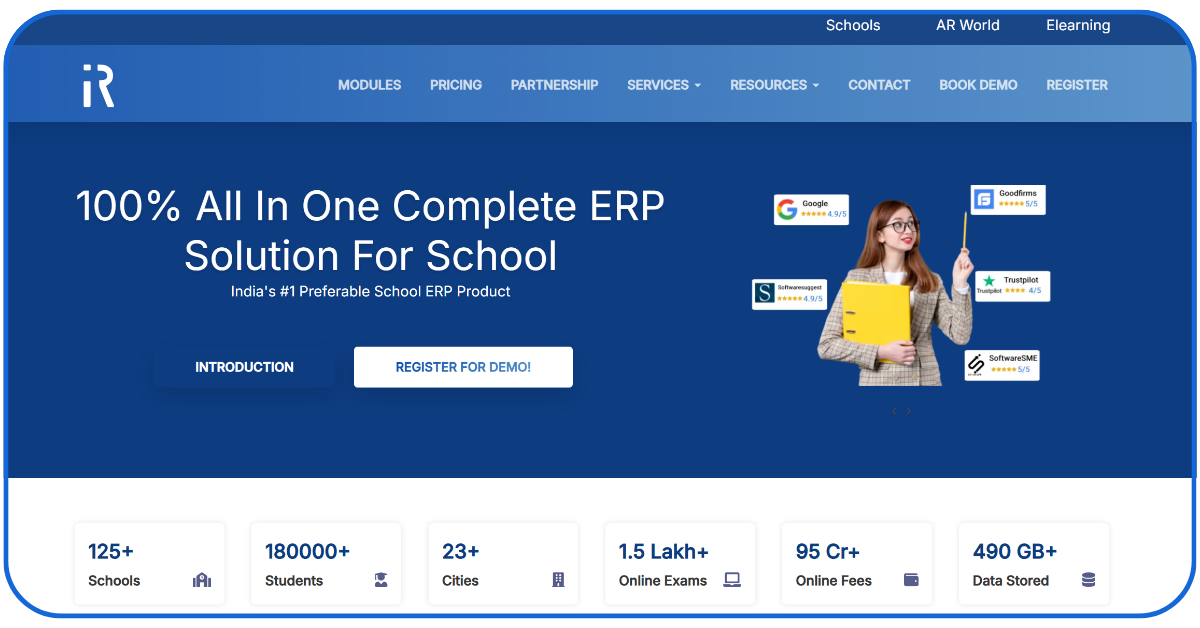Click the Introduction button
Viewport: 1200px width, 628px height.
[244, 367]
